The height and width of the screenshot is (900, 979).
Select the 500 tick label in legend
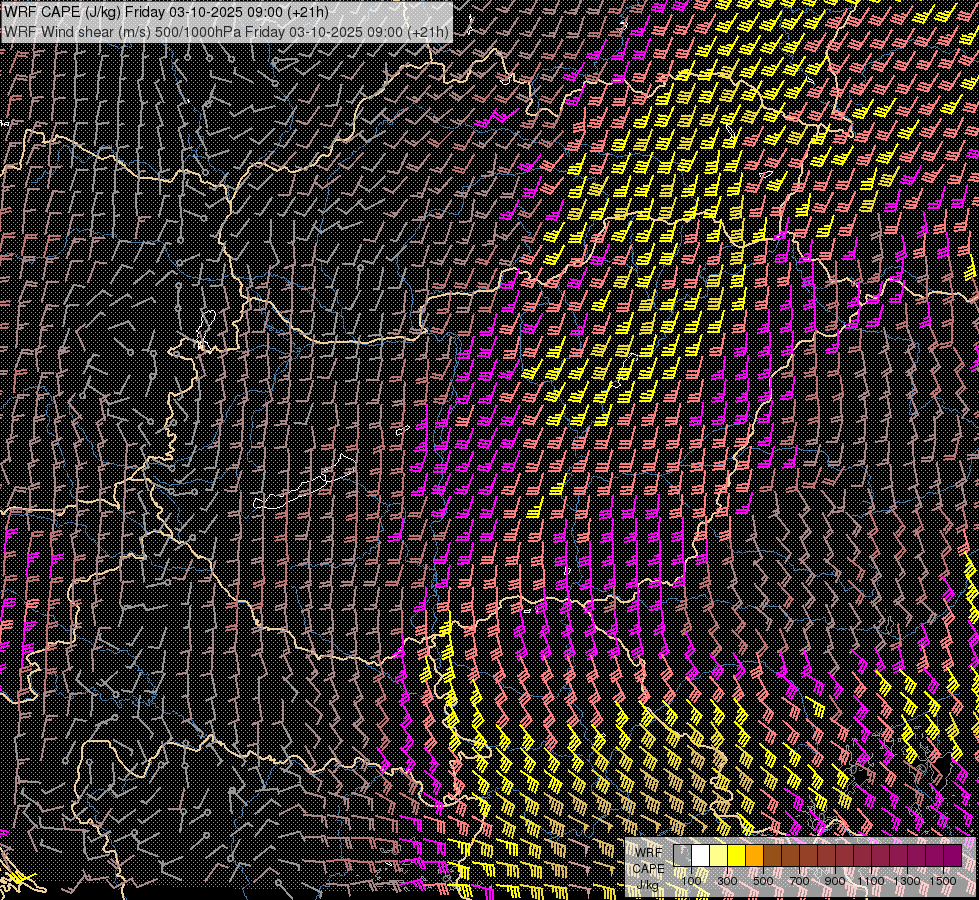tap(763, 880)
